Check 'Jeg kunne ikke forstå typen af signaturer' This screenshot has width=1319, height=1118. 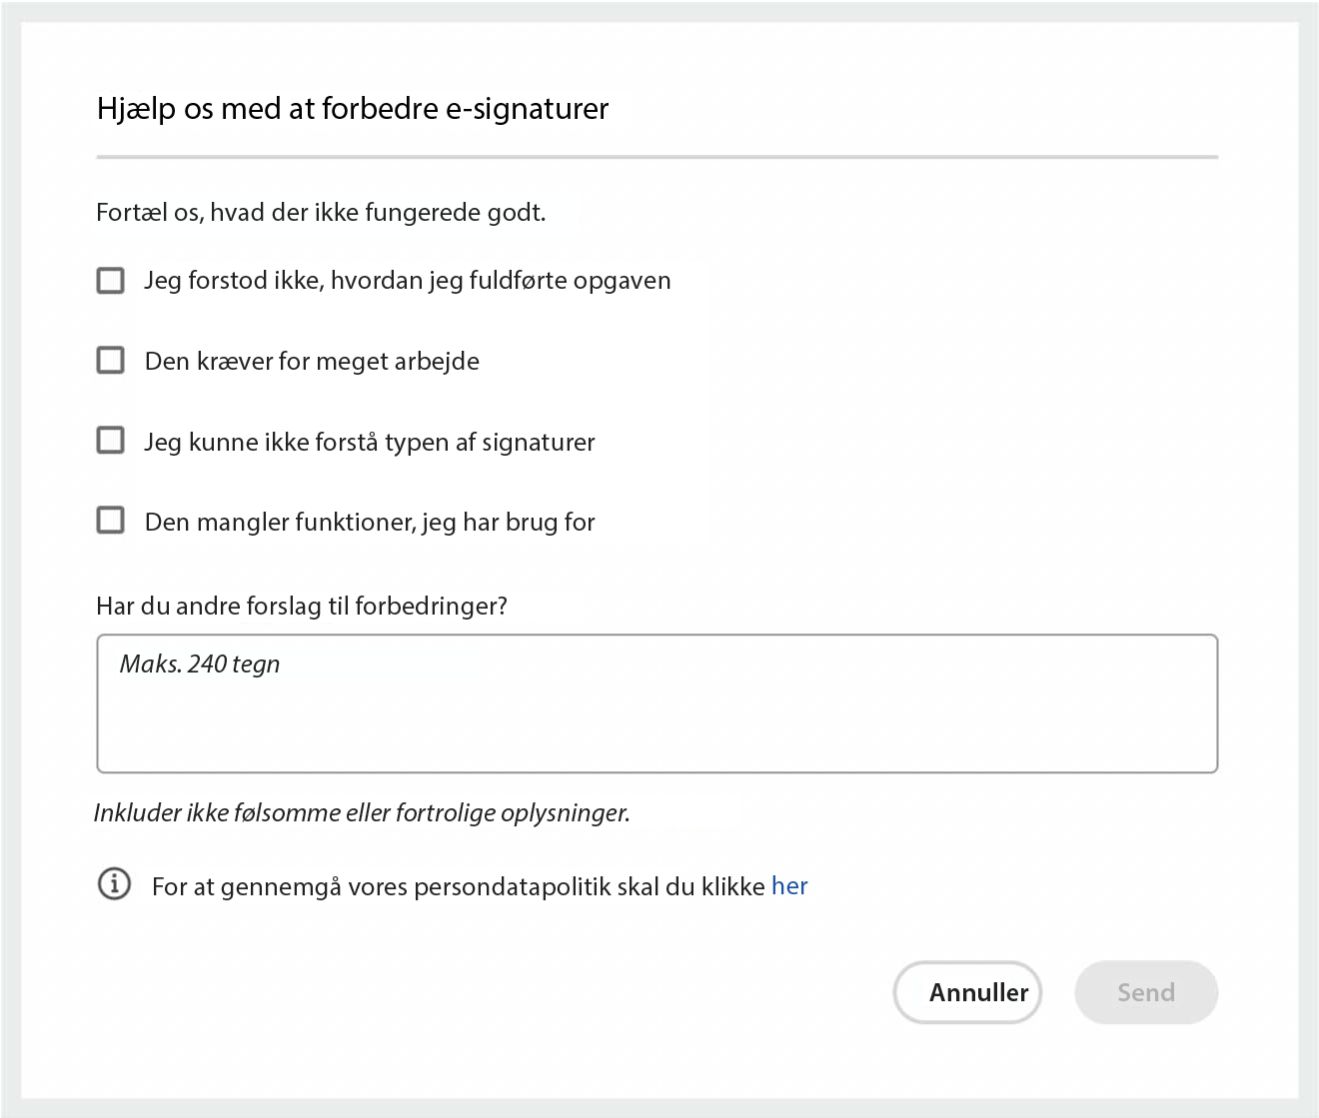pos(109,440)
